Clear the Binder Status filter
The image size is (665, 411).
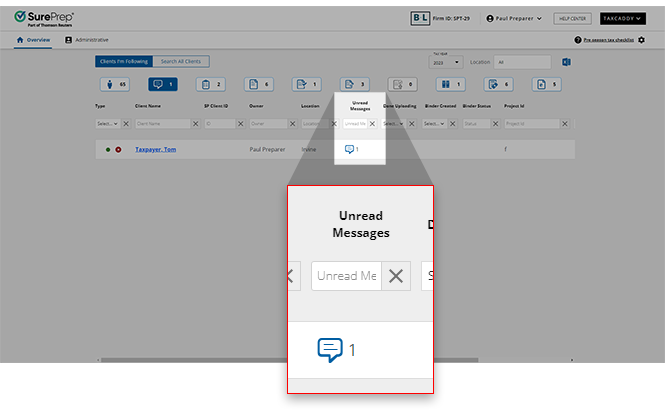click(495, 124)
